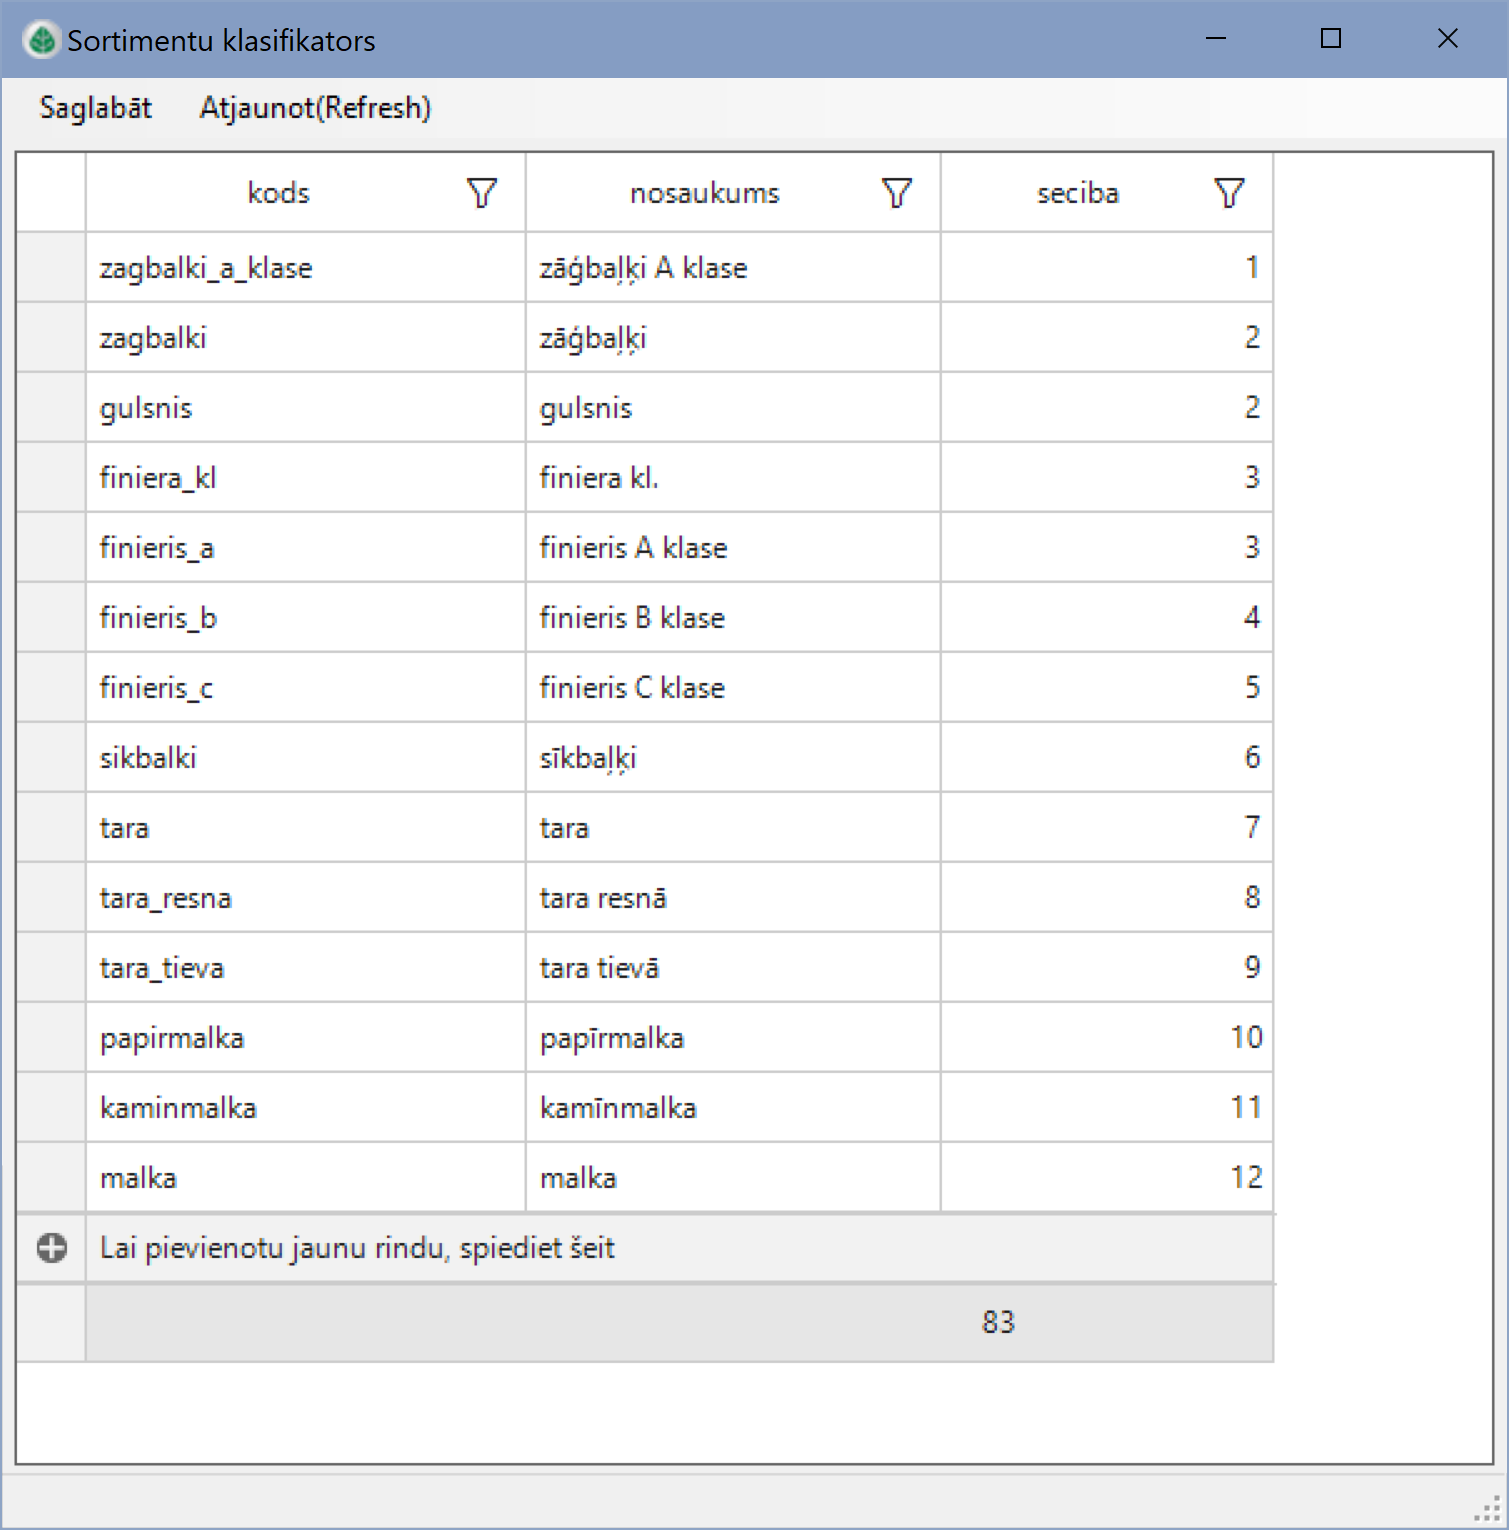The width and height of the screenshot is (1509, 1530).
Task: Open the Saglabāt menu
Action: tap(95, 107)
